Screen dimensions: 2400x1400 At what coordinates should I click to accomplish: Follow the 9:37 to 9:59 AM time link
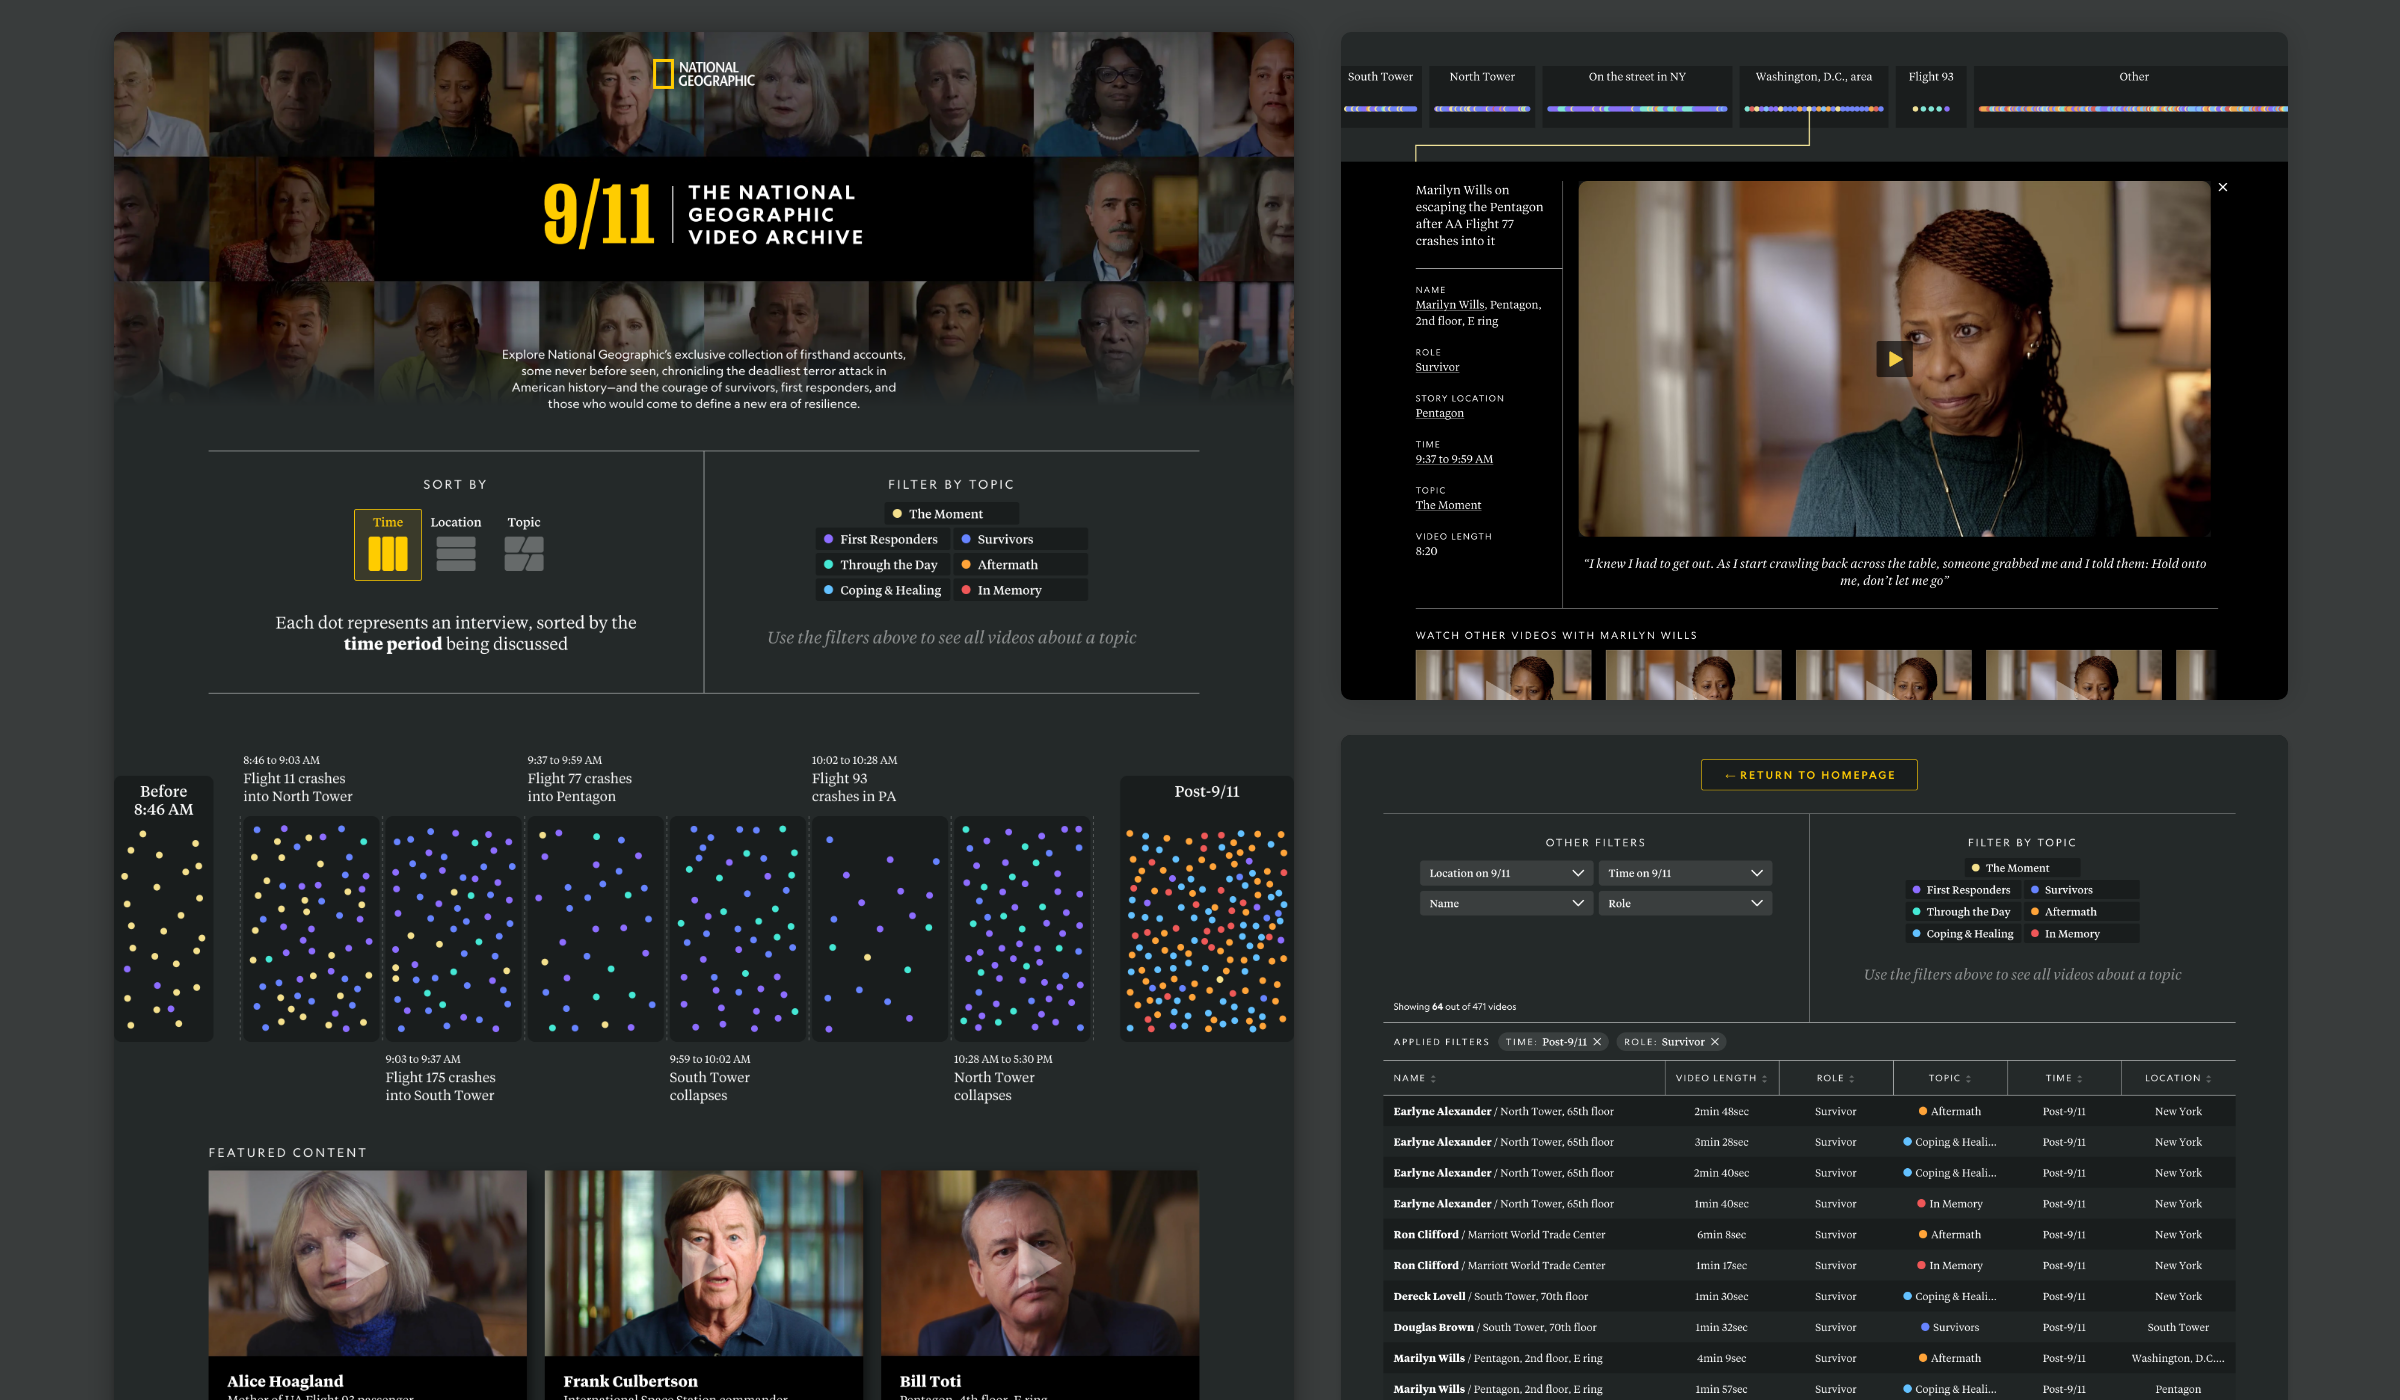coord(1454,459)
